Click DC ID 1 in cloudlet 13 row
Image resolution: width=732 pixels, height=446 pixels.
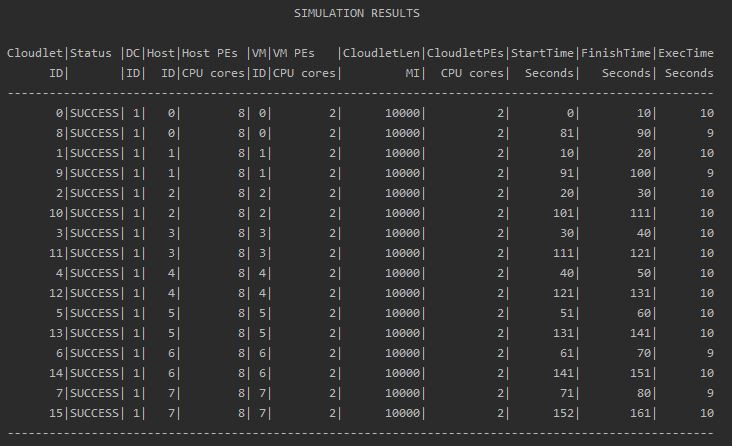point(136,333)
